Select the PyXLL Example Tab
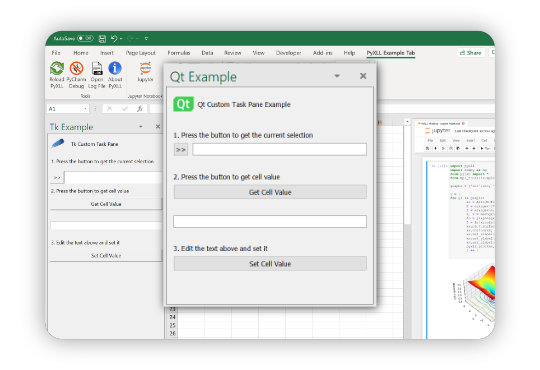 click(x=391, y=53)
